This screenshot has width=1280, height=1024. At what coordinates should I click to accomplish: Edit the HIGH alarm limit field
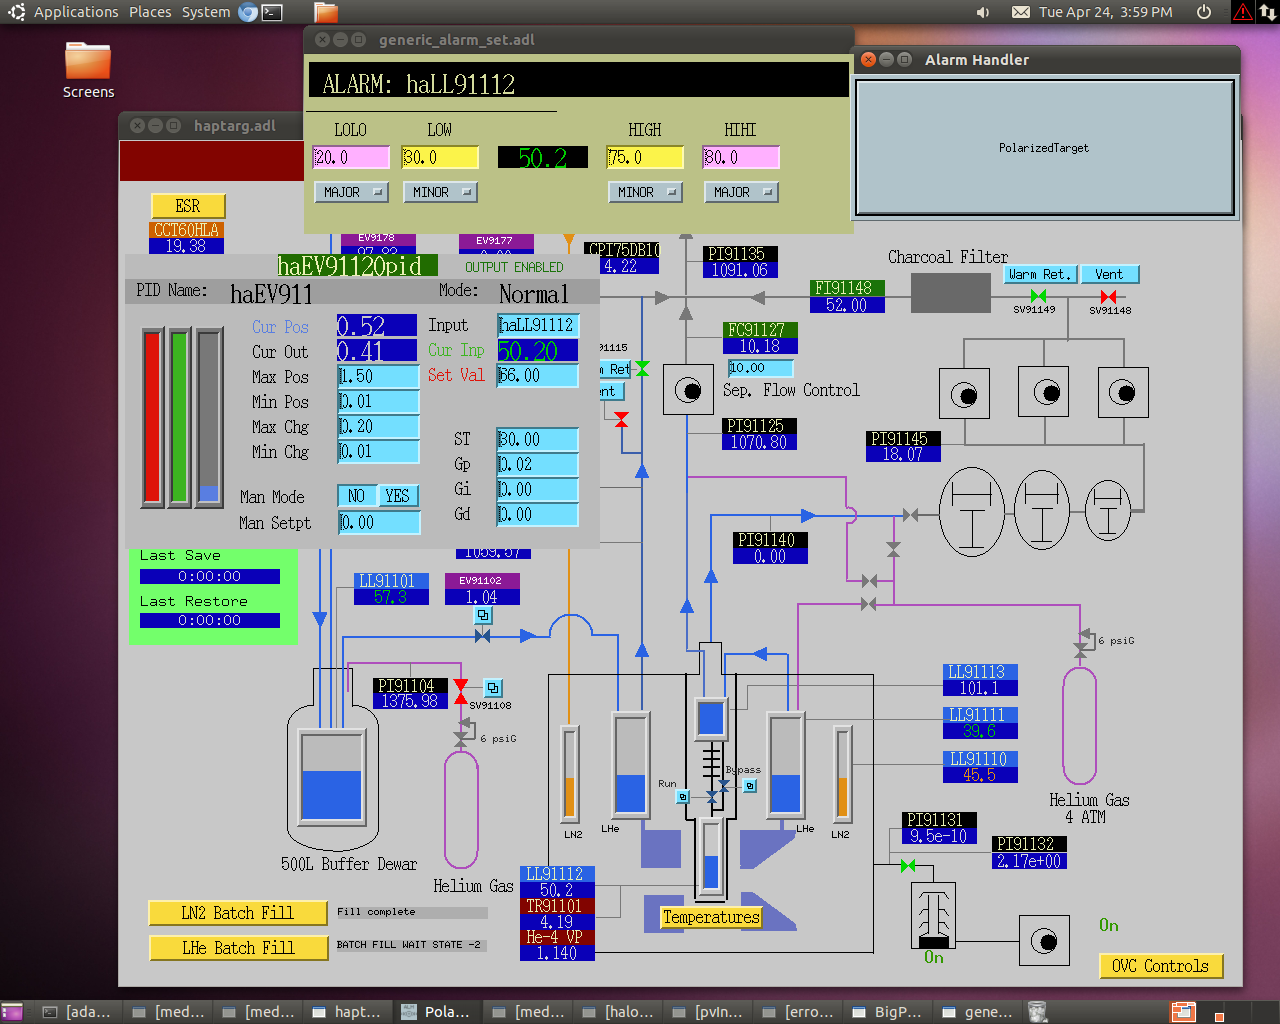(x=645, y=158)
